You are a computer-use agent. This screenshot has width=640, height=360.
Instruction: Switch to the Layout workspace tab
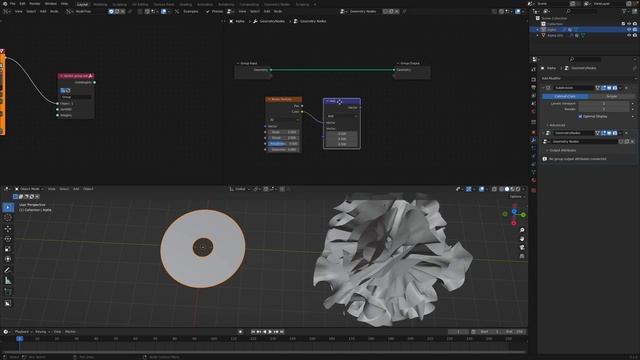point(82,4)
